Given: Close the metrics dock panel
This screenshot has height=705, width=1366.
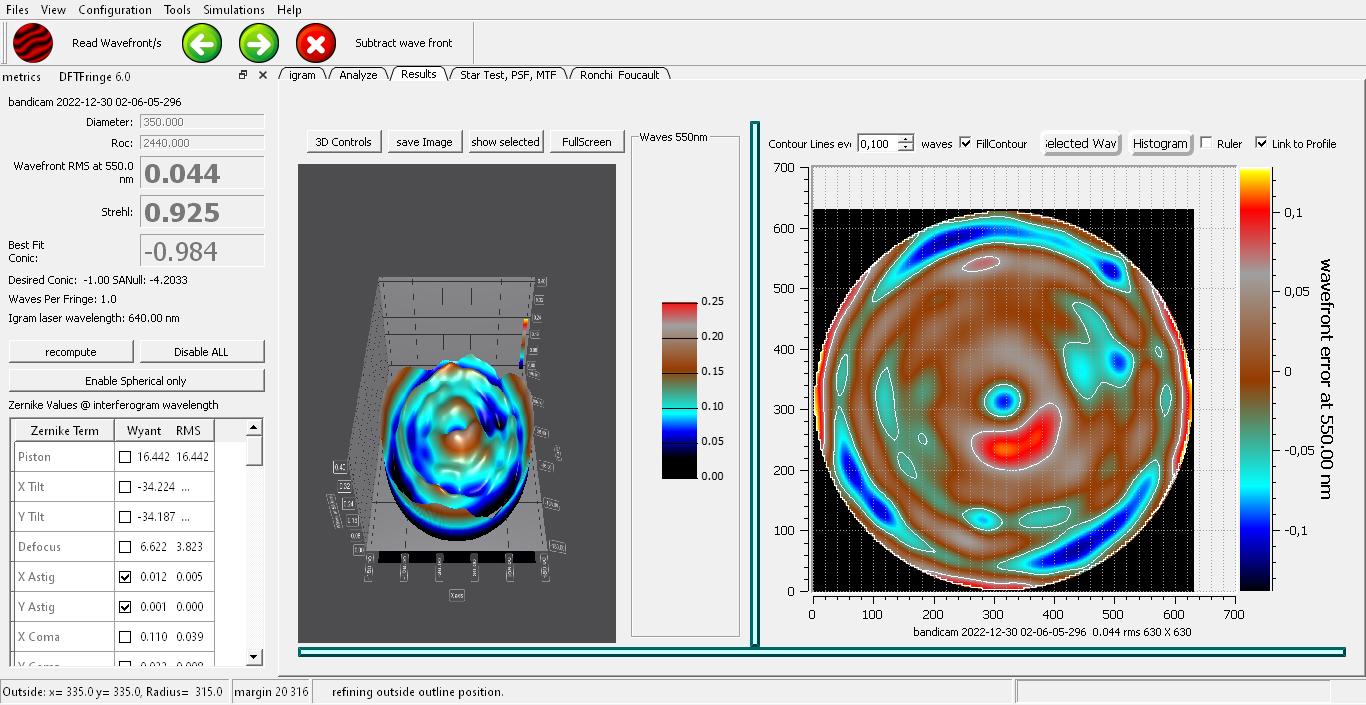Looking at the screenshot, I should pos(263,75).
